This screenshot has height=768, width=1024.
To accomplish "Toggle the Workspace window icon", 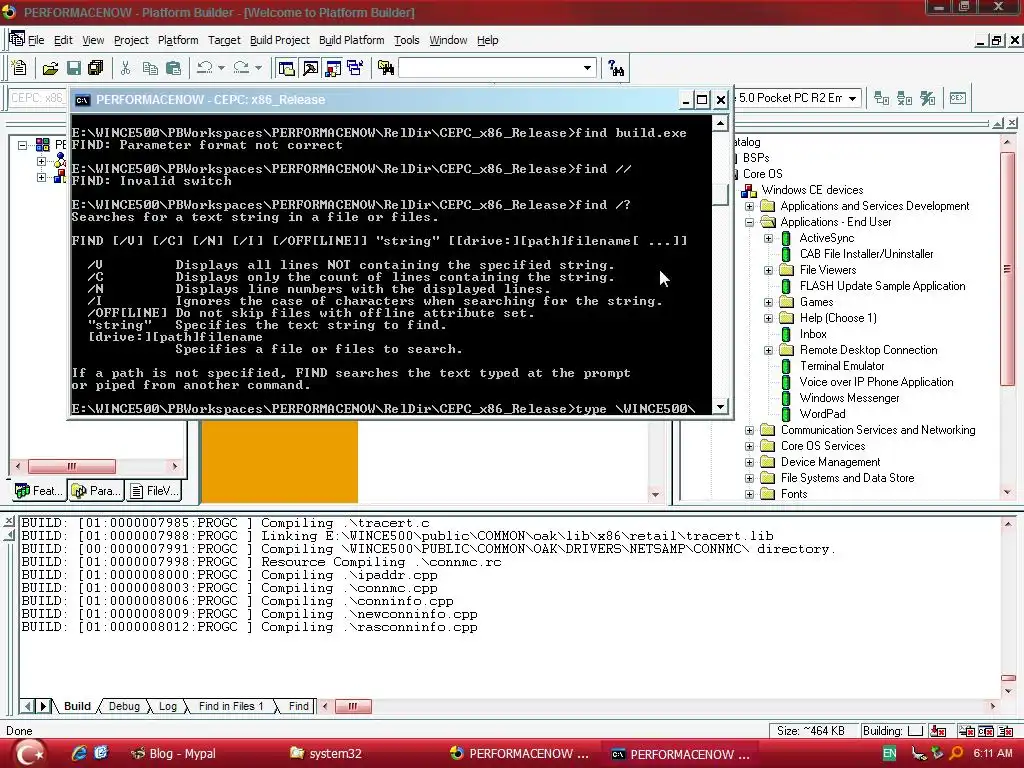I will click(x=287, y=68).
